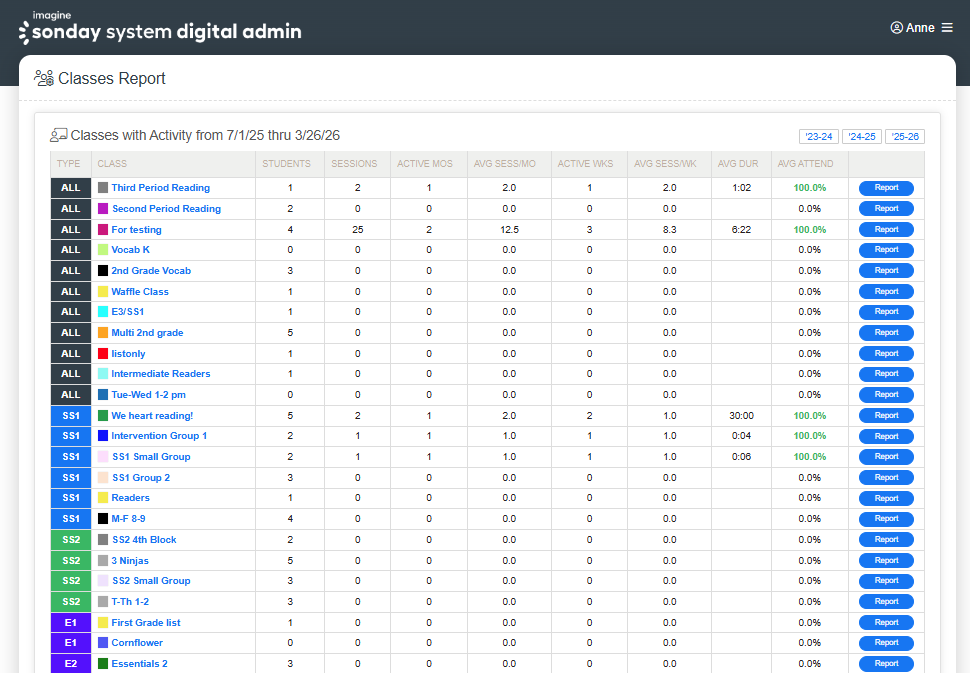The width and height of the screenshot is (970, 673).
Task: Open the report for Third Period Reading
Action: coord(886,187)
